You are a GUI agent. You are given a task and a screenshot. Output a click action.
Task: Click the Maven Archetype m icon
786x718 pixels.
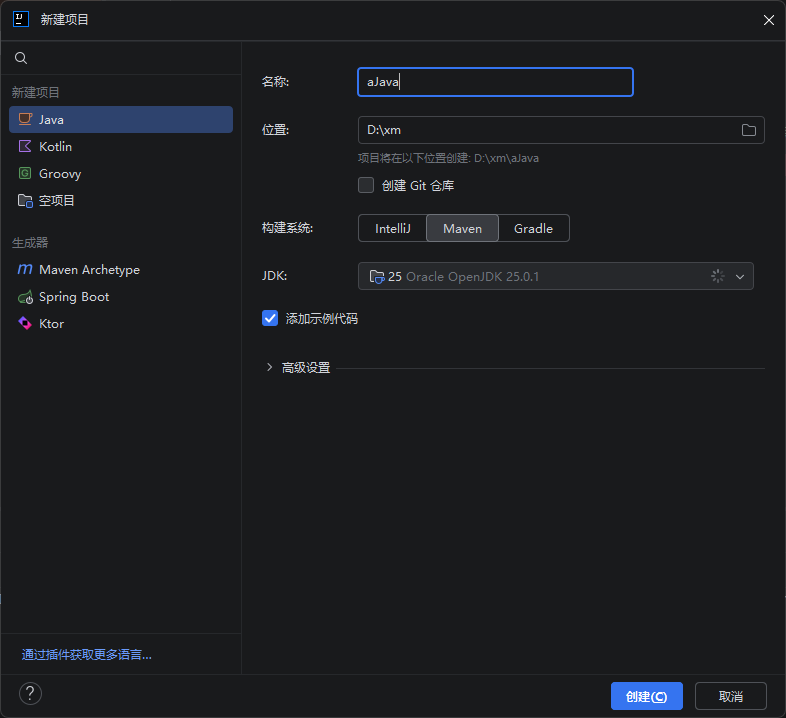tap(25, 269)
